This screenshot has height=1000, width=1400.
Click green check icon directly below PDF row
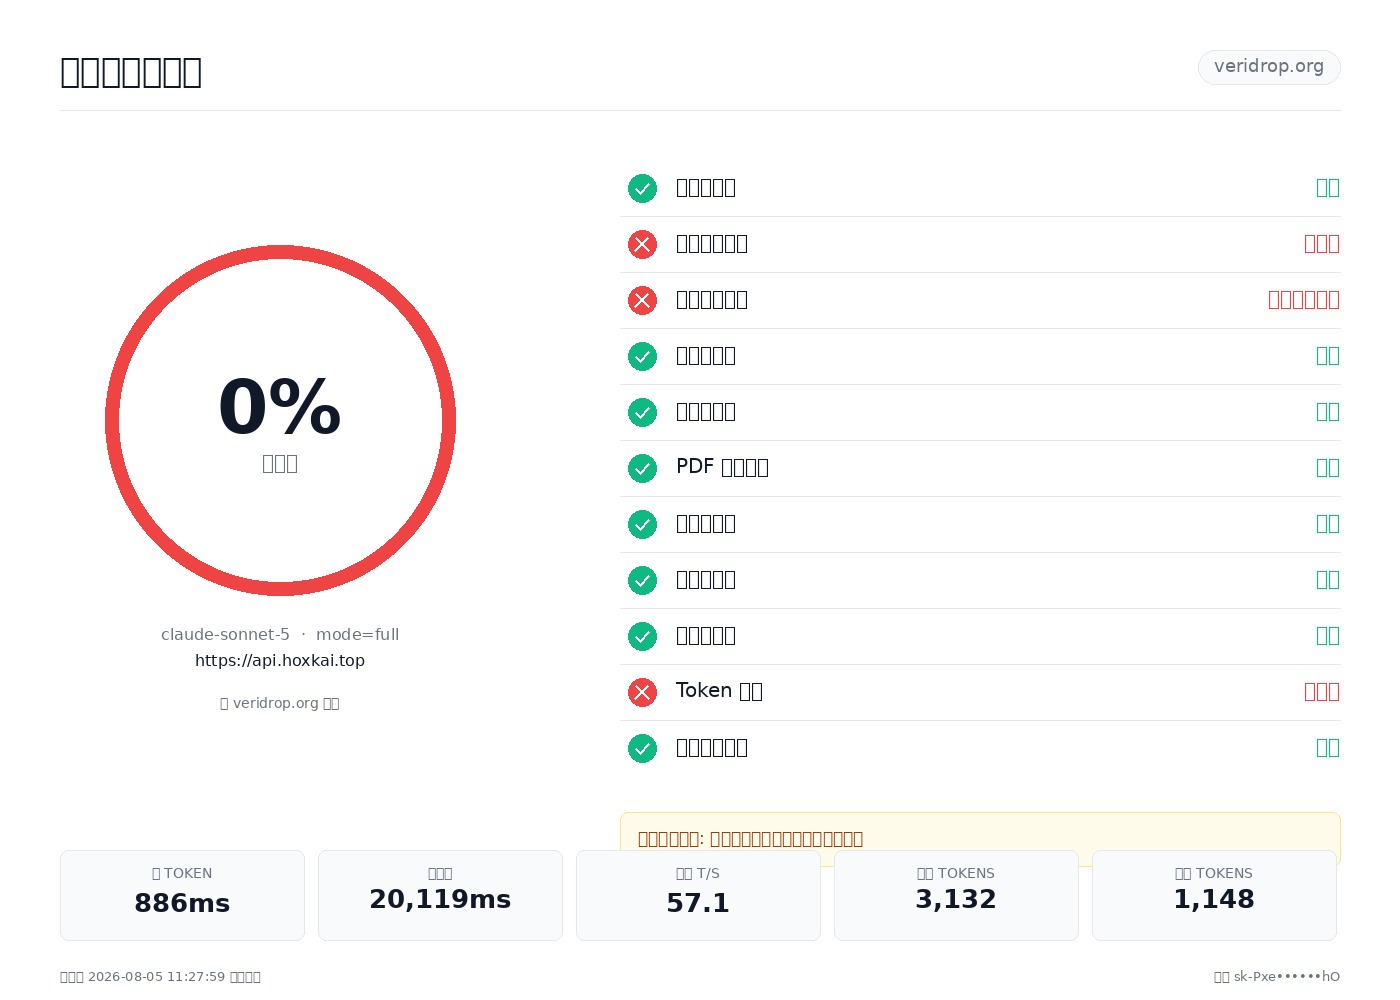pos(642,524)
